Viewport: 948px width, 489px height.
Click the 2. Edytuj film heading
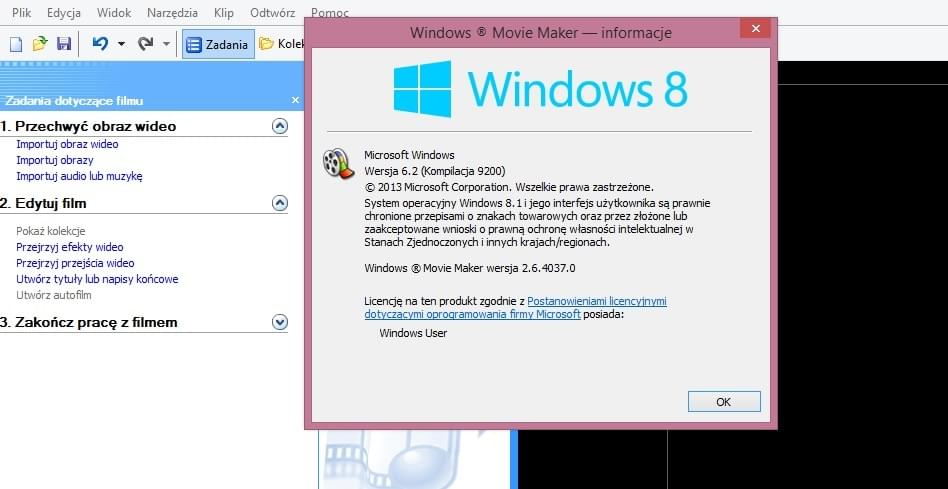(x=44, y=203)
